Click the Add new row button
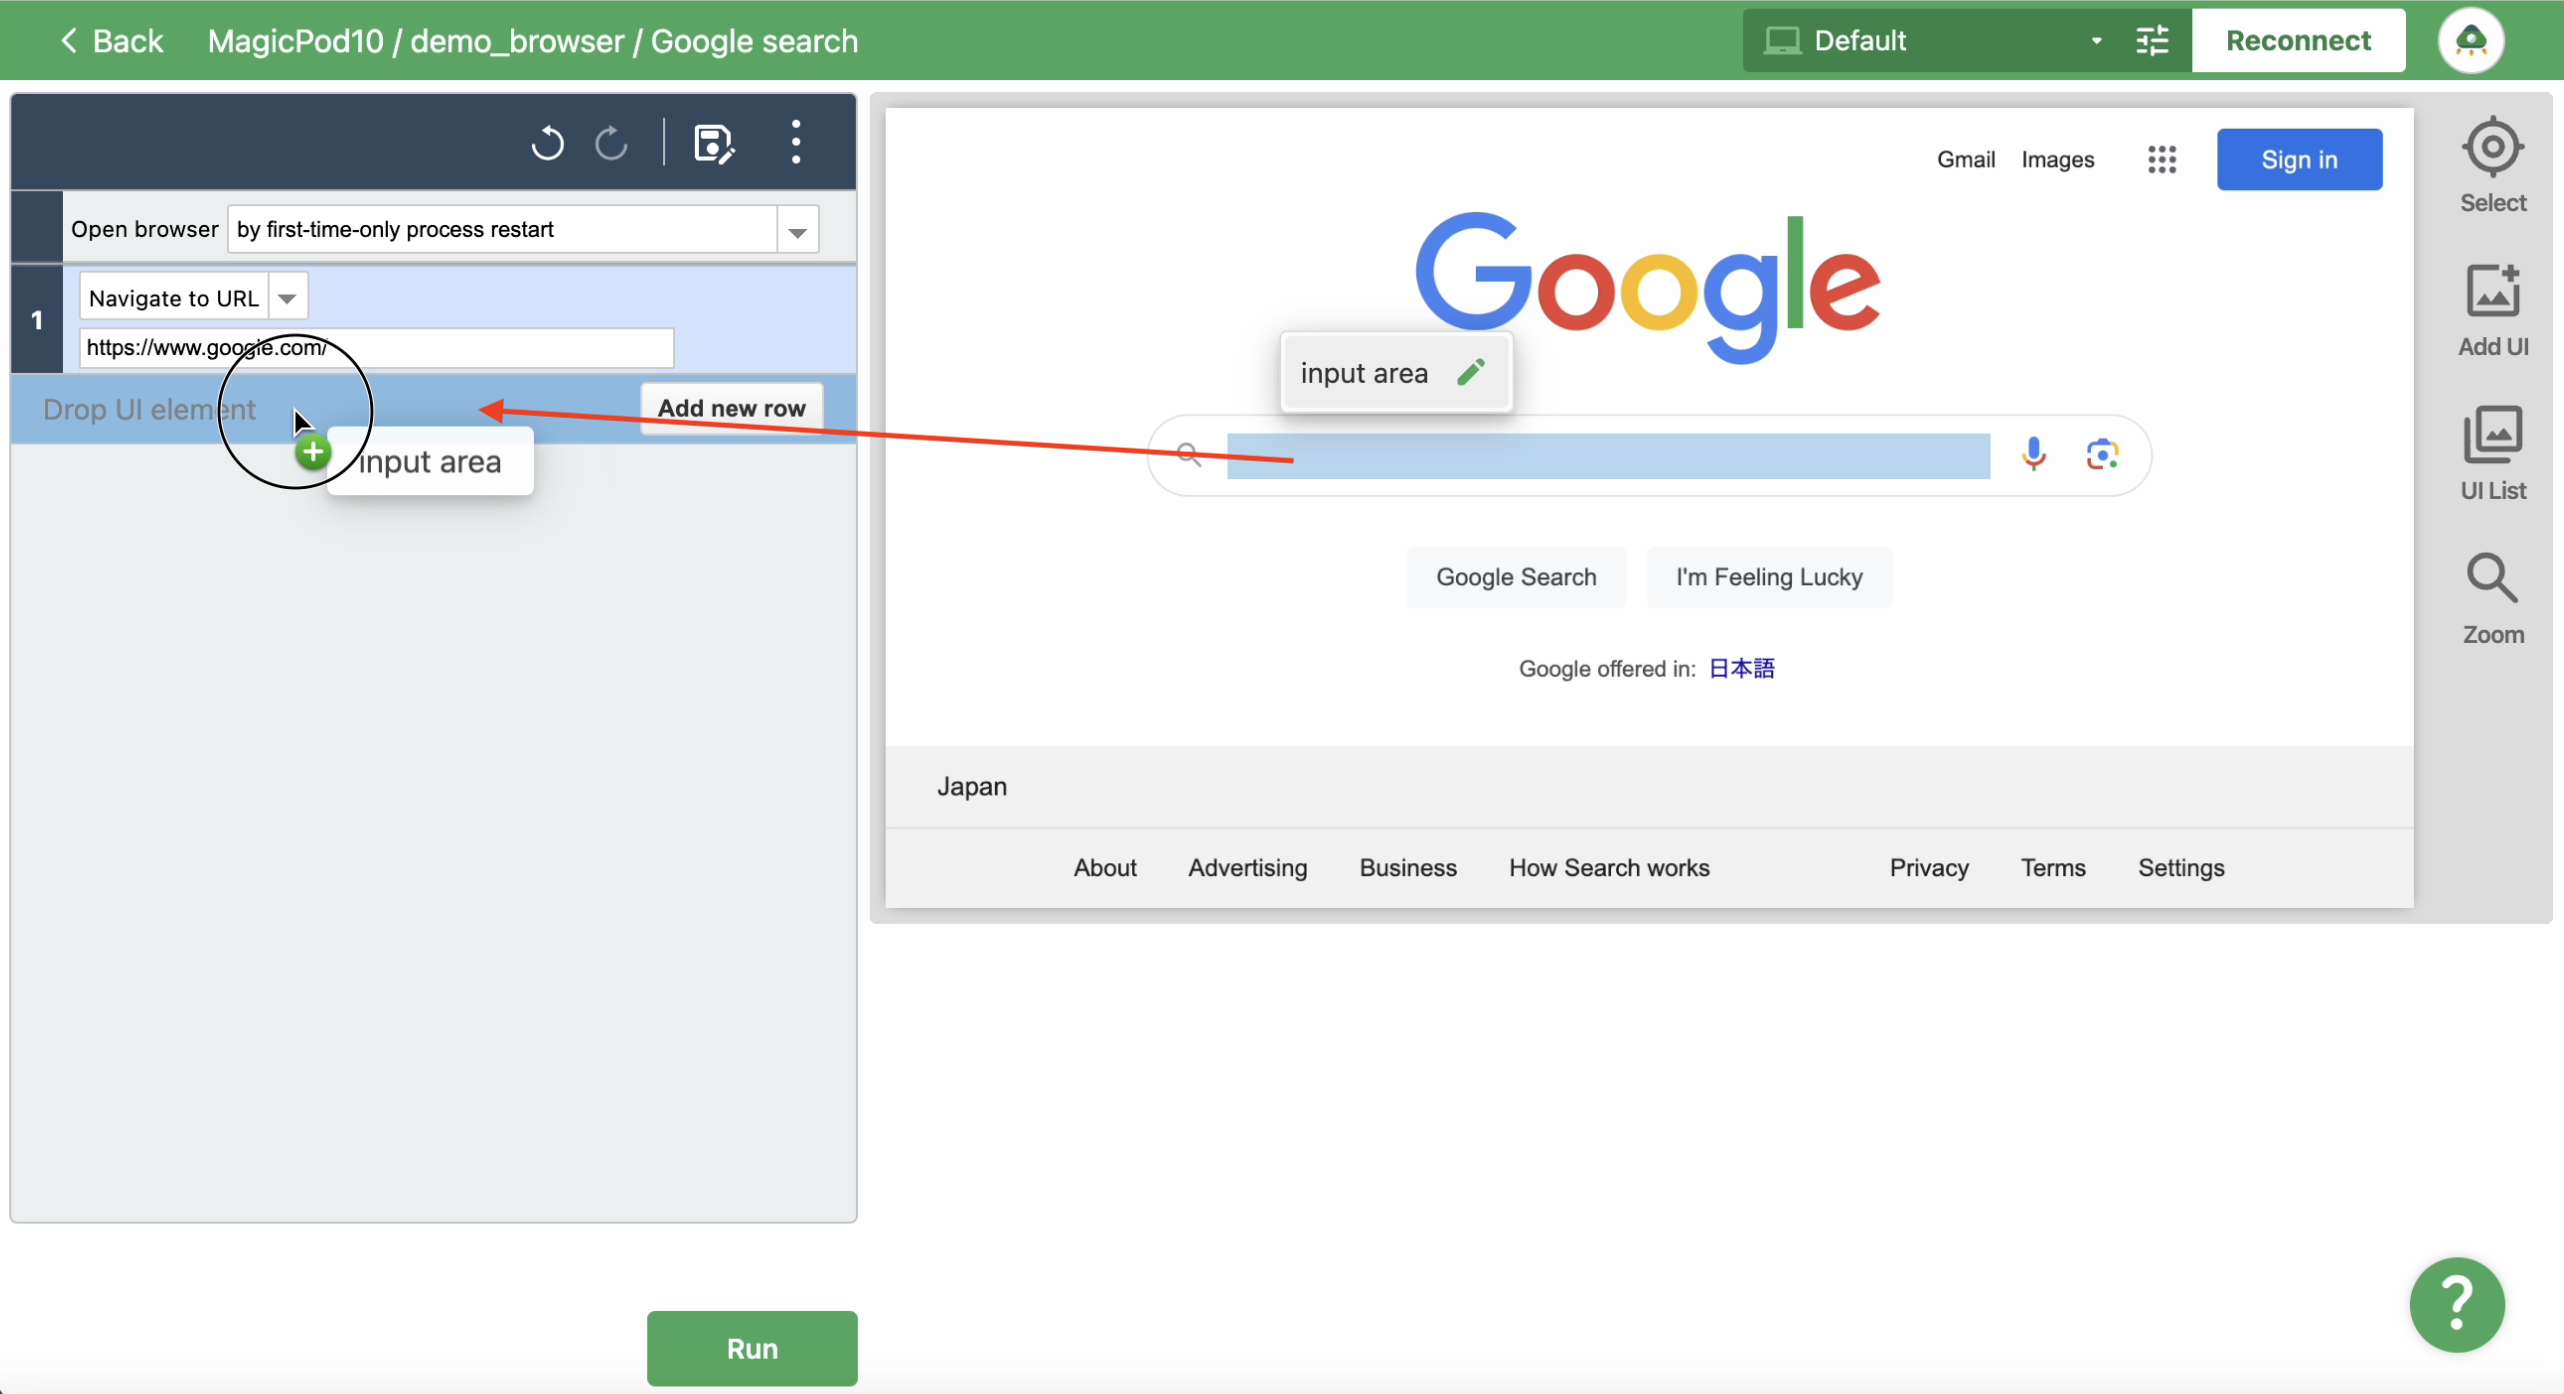The width and height of the screenshot is (2564, 1394). [731, 408]
